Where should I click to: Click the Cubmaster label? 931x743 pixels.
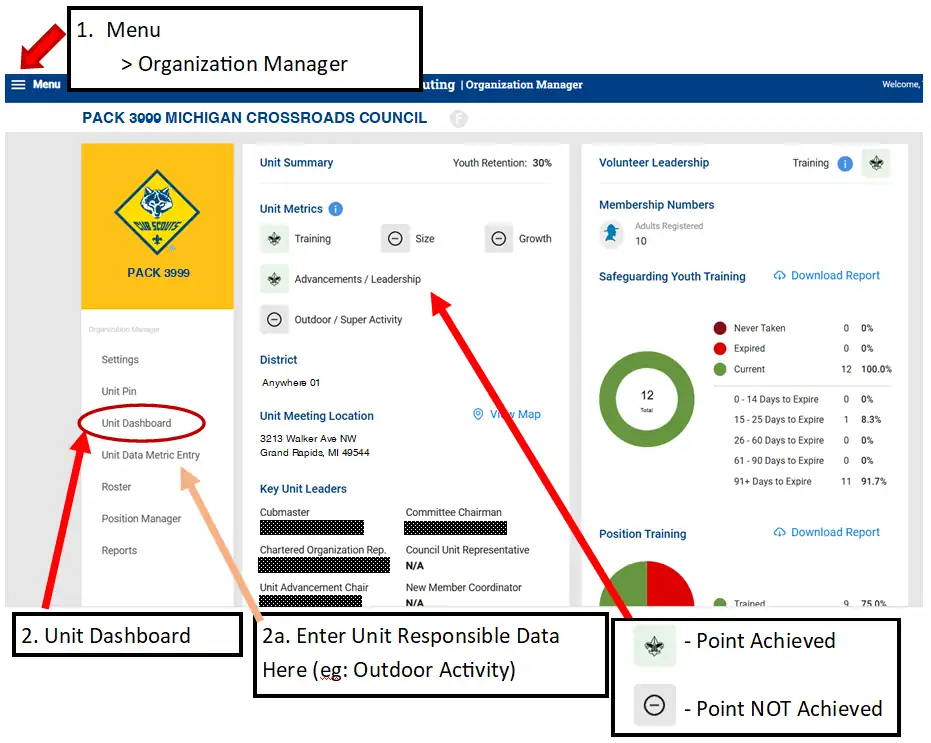tap(284, 512)
